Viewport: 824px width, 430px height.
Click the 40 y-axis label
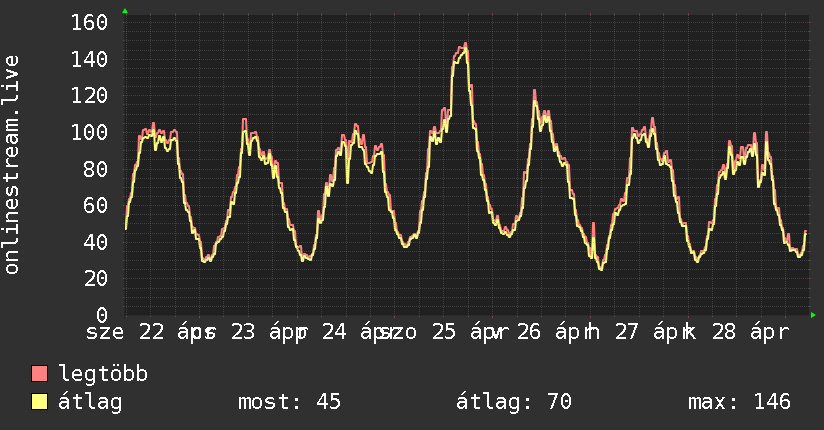pos(96,242)
